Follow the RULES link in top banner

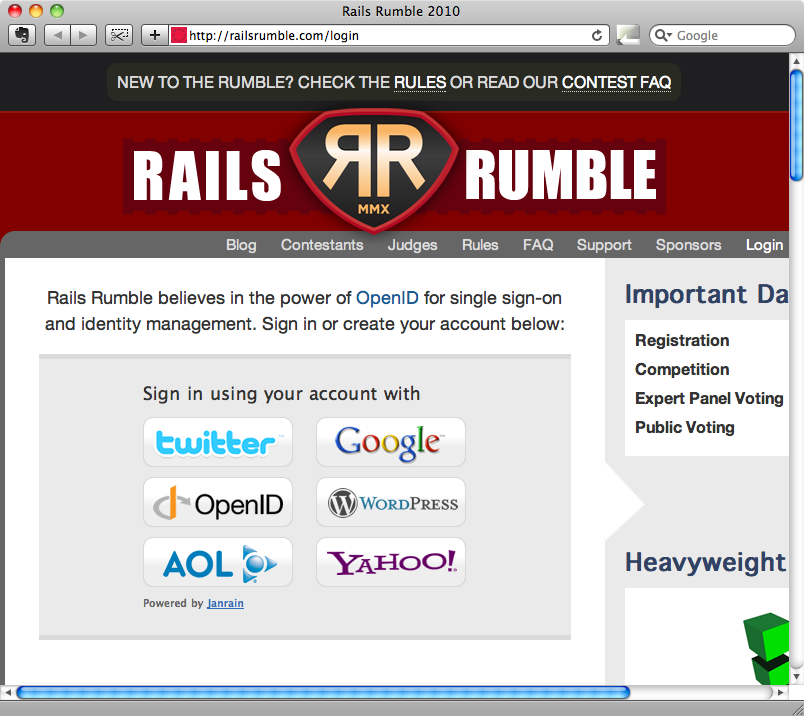tap(420, 82)
